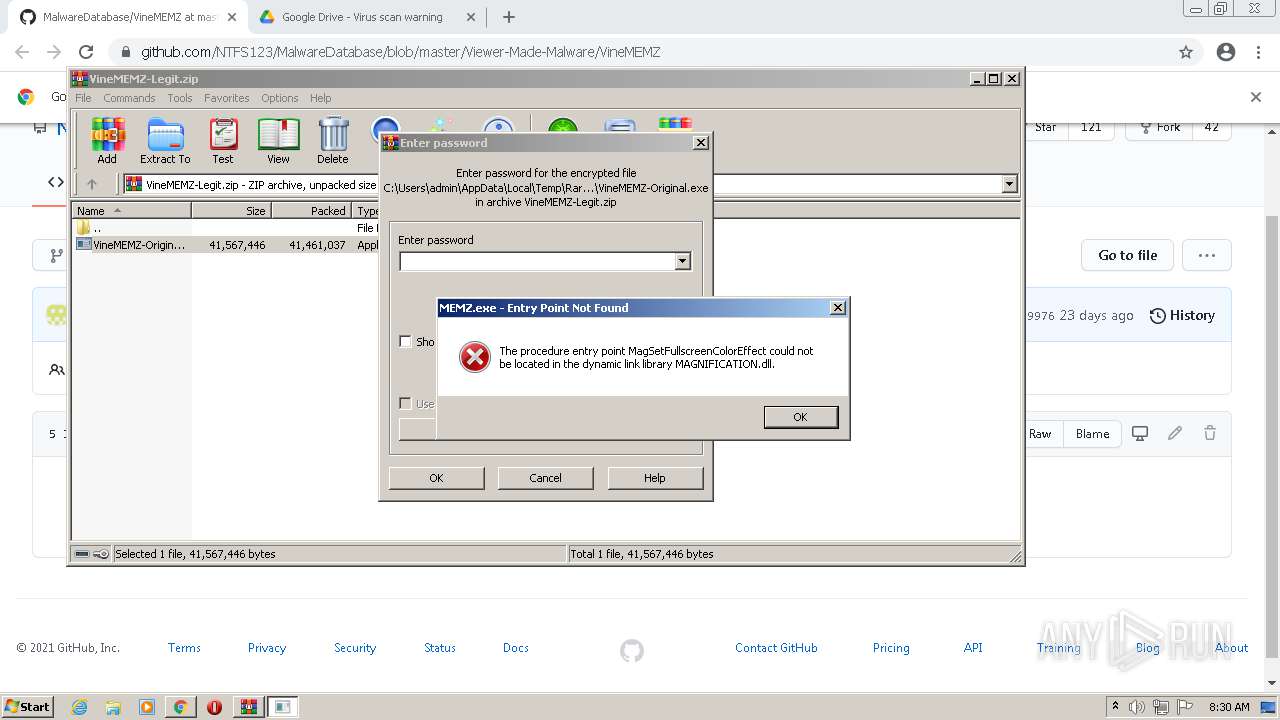Open the WinRAR Help menu
This screenshot has width=1280, height=720.
(x=320, y=98)
